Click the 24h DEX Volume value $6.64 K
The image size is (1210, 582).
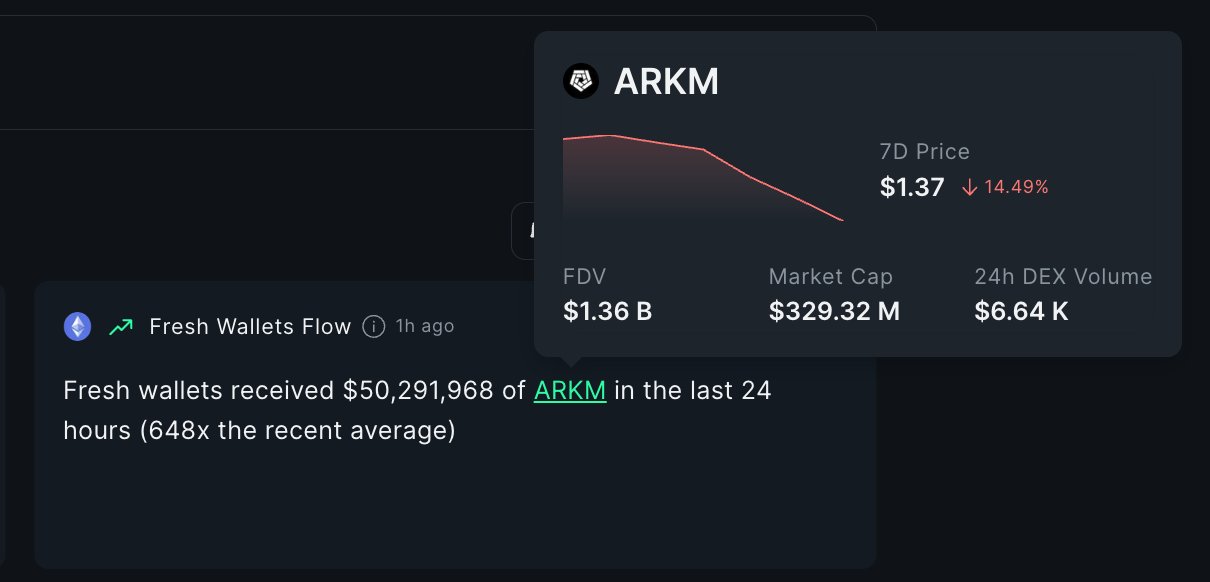(x=1021, y=312)
